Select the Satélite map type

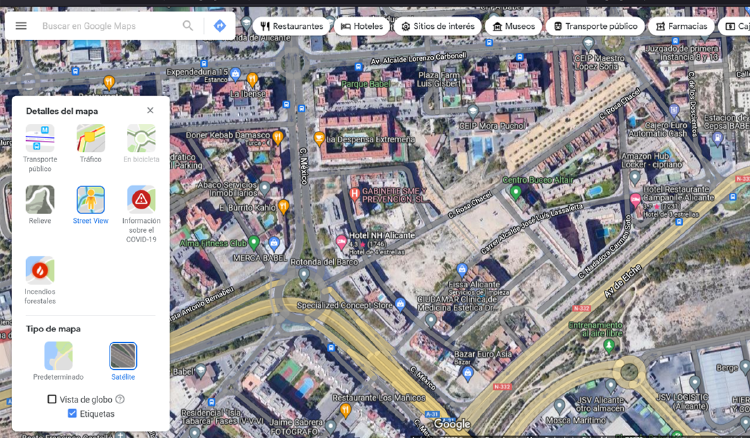pos(123,356)
